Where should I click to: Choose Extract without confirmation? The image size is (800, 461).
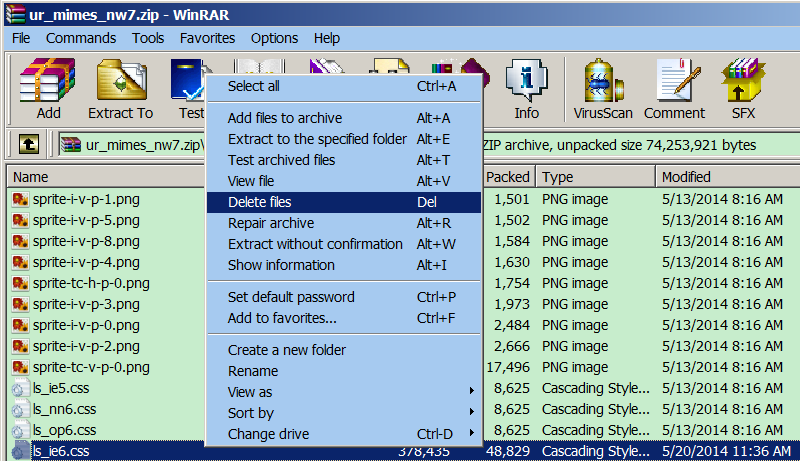[x=344, y=244]
